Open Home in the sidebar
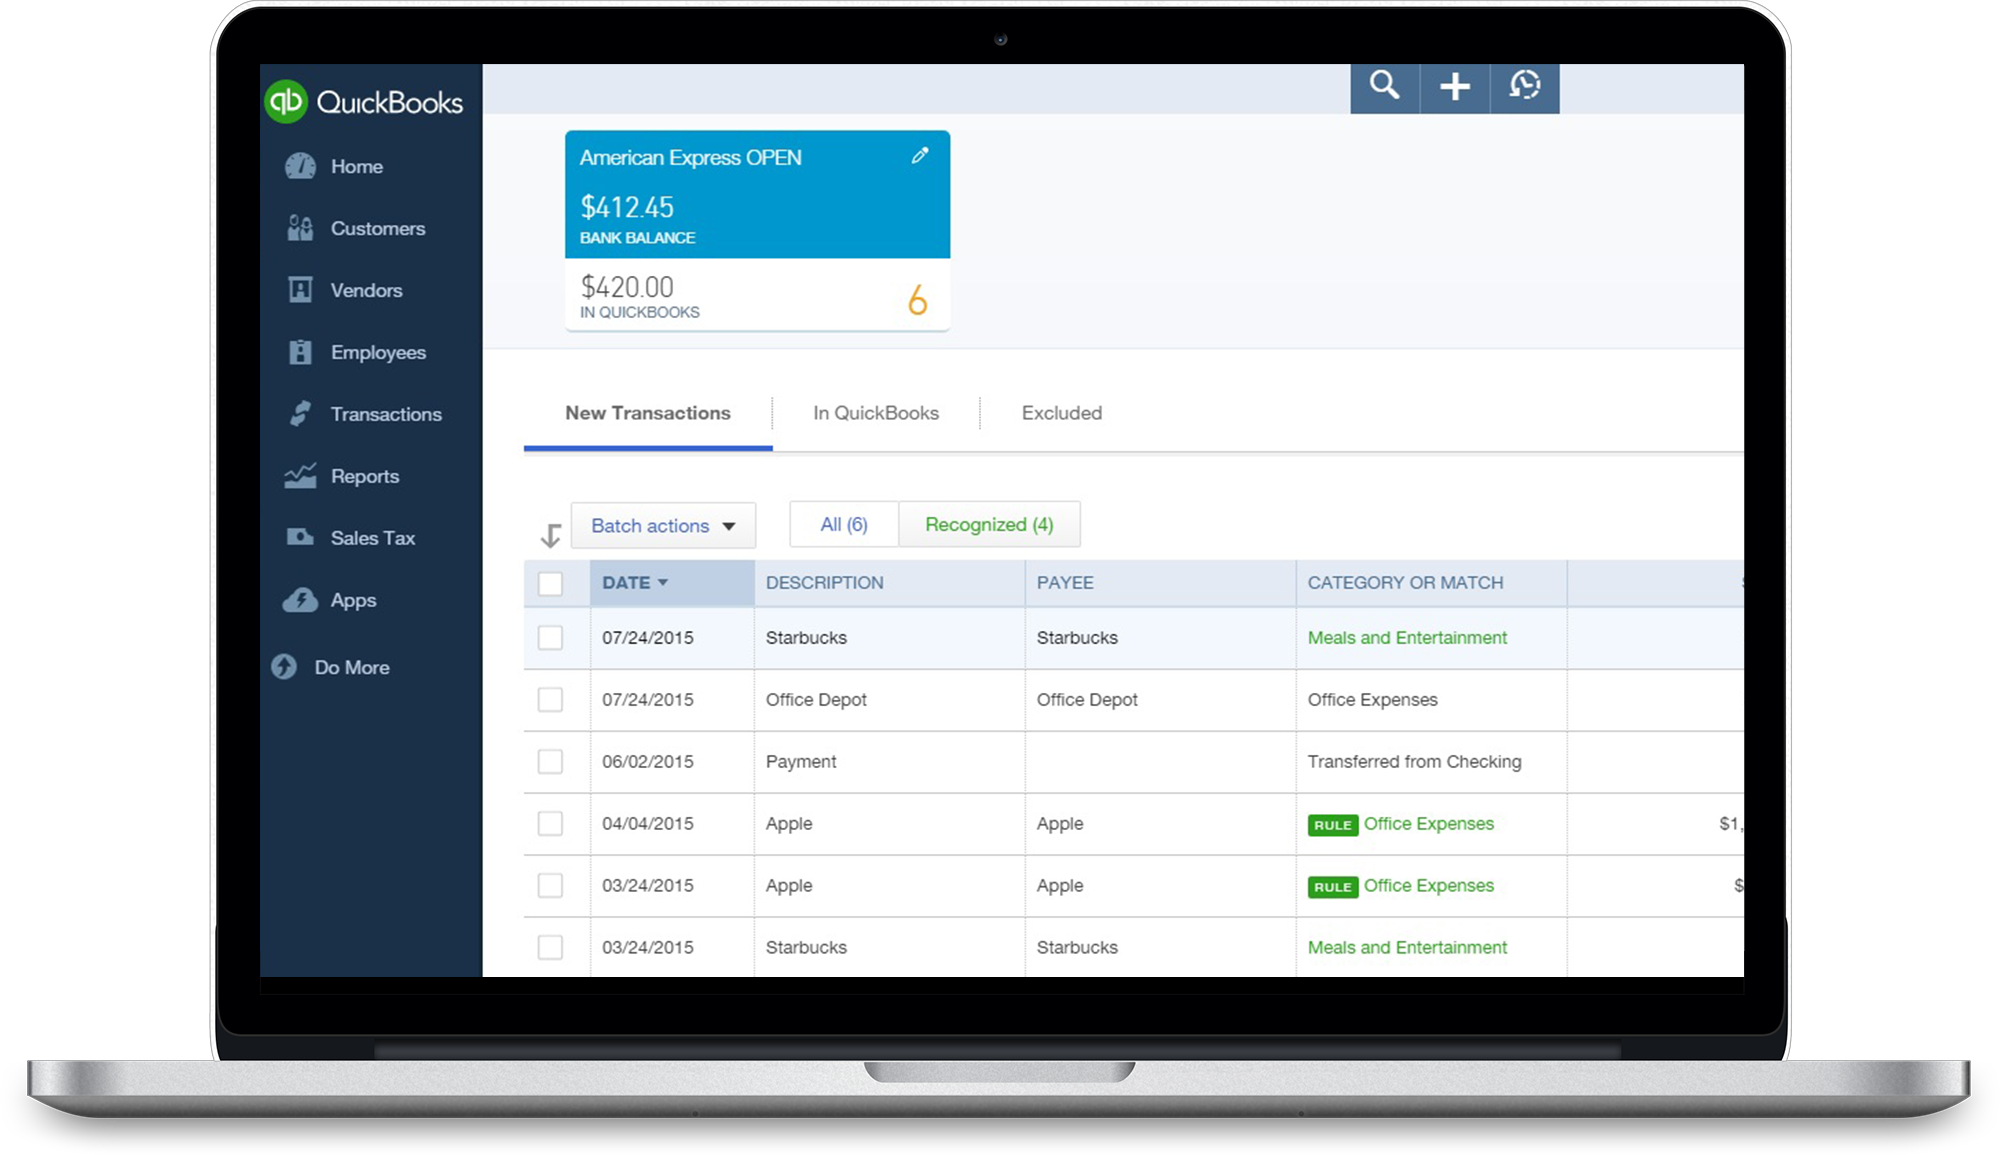The image size is (2000, 1155). point(357,167)
